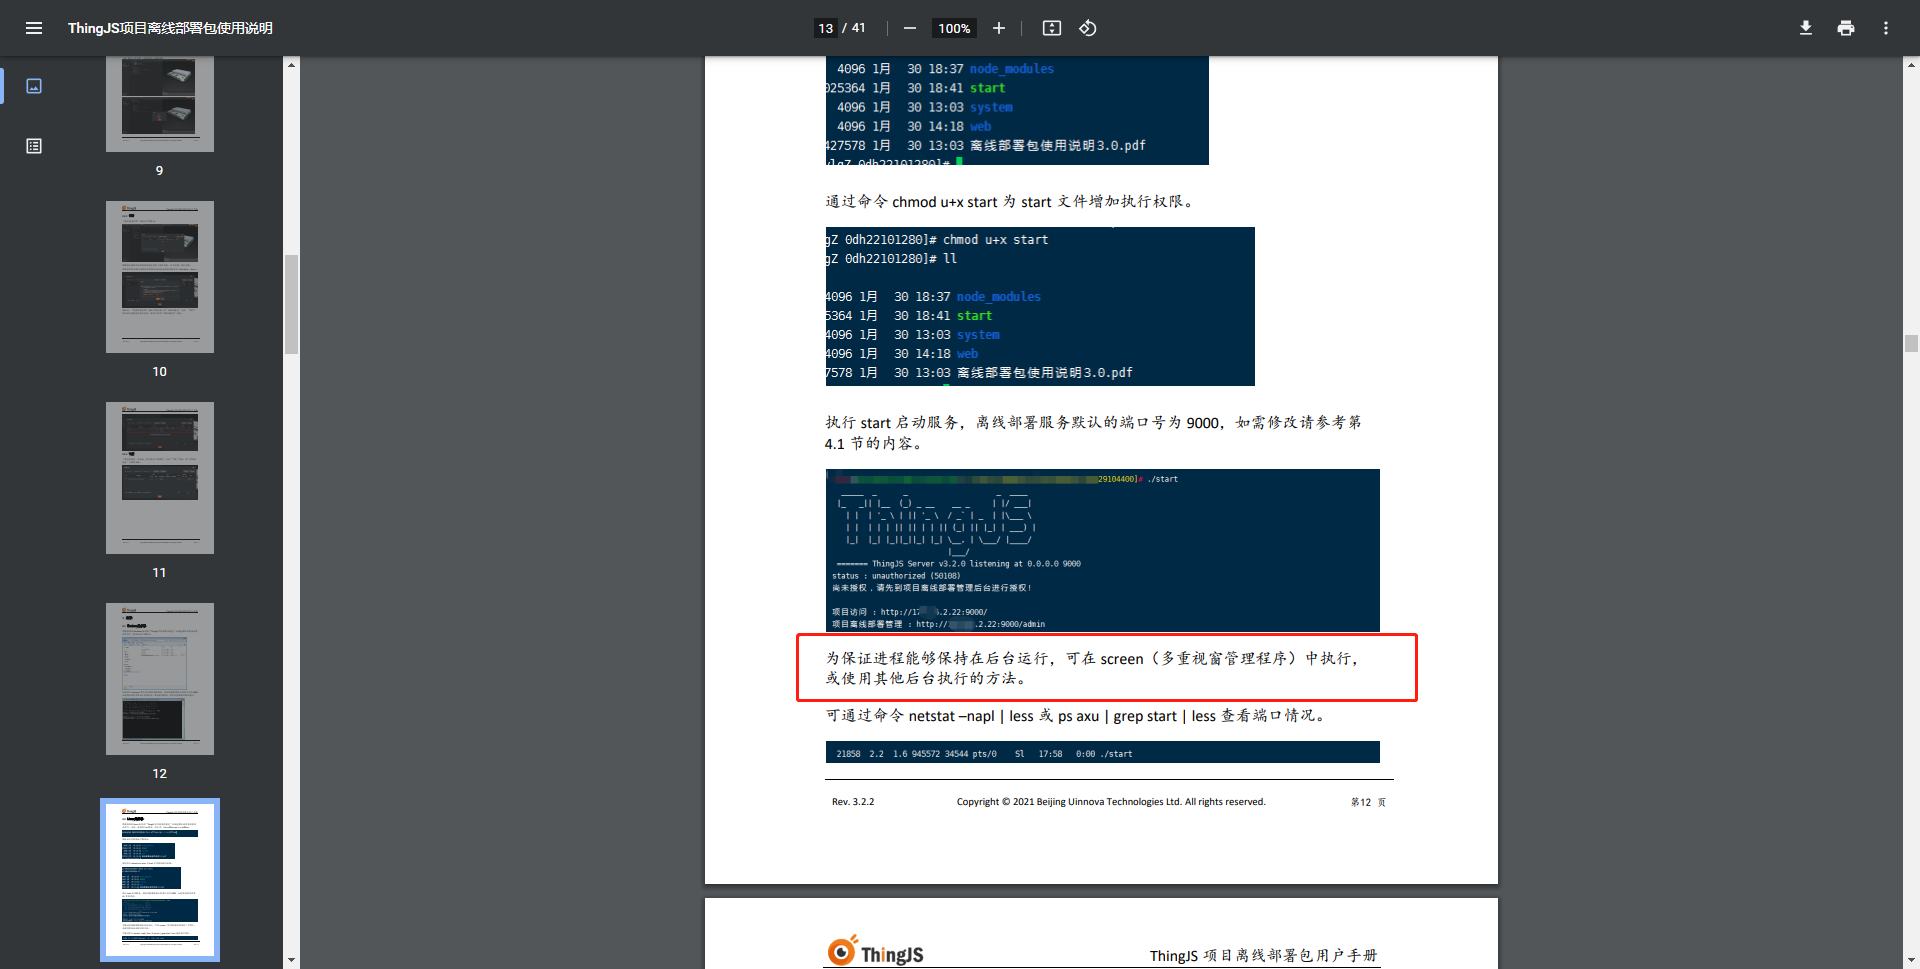This screenshot has height=969, width=1920.
Task: Show the document outline view
Action: (34, 146)
